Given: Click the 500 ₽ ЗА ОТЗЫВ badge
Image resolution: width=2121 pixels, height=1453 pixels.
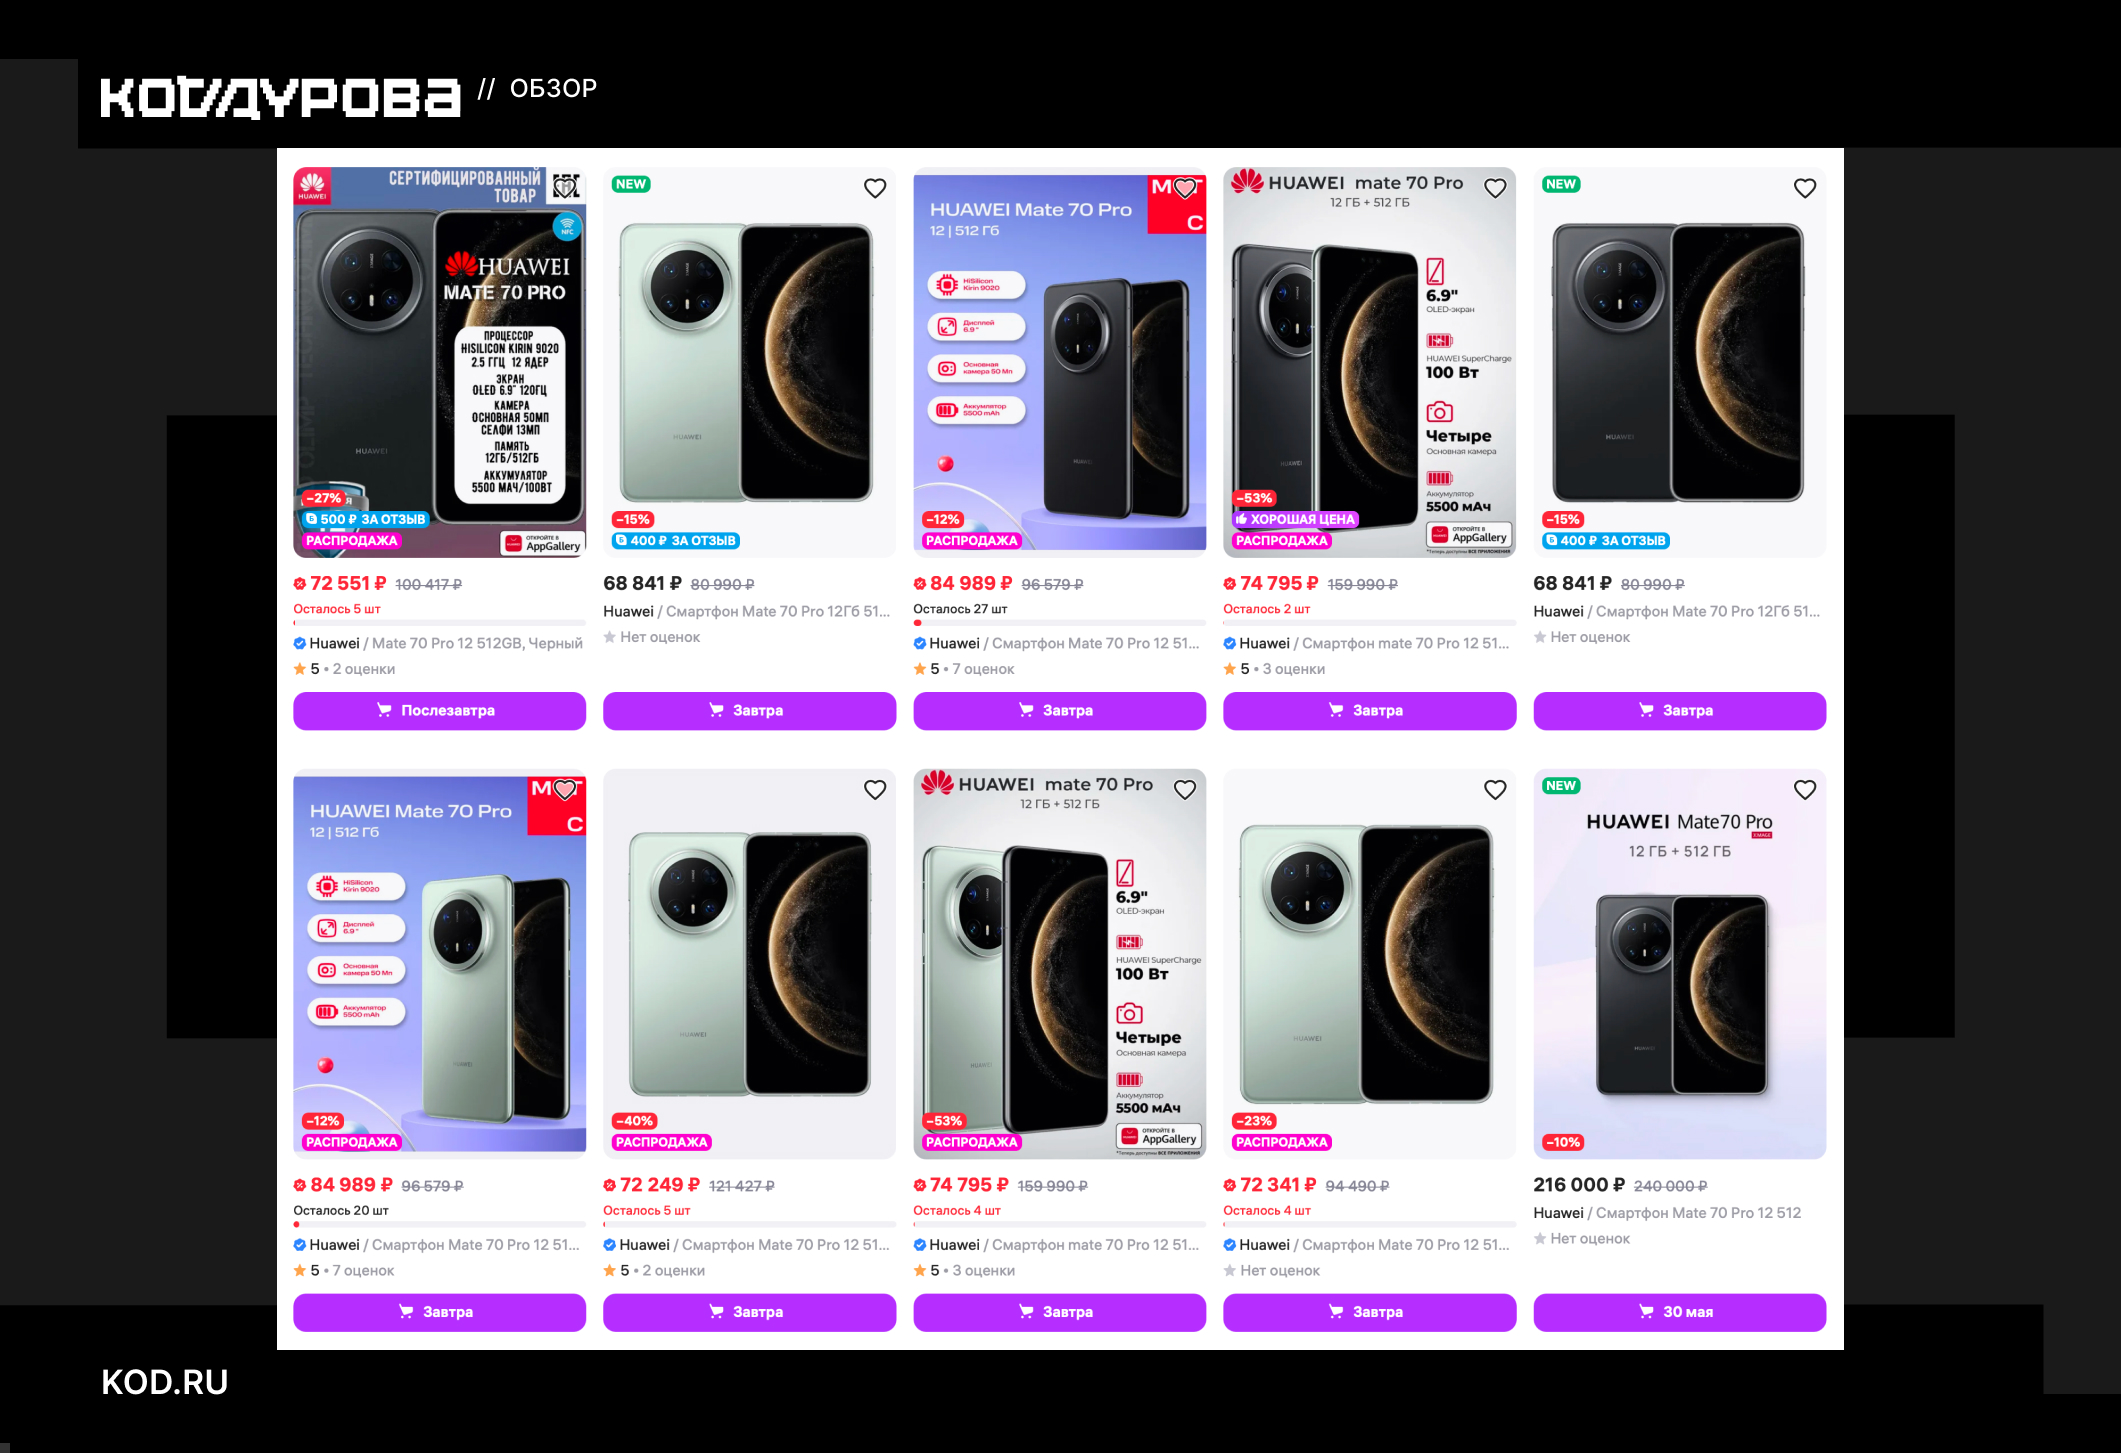Looking at the screenshot, I should pyautogui.click(x=366, y=519).
